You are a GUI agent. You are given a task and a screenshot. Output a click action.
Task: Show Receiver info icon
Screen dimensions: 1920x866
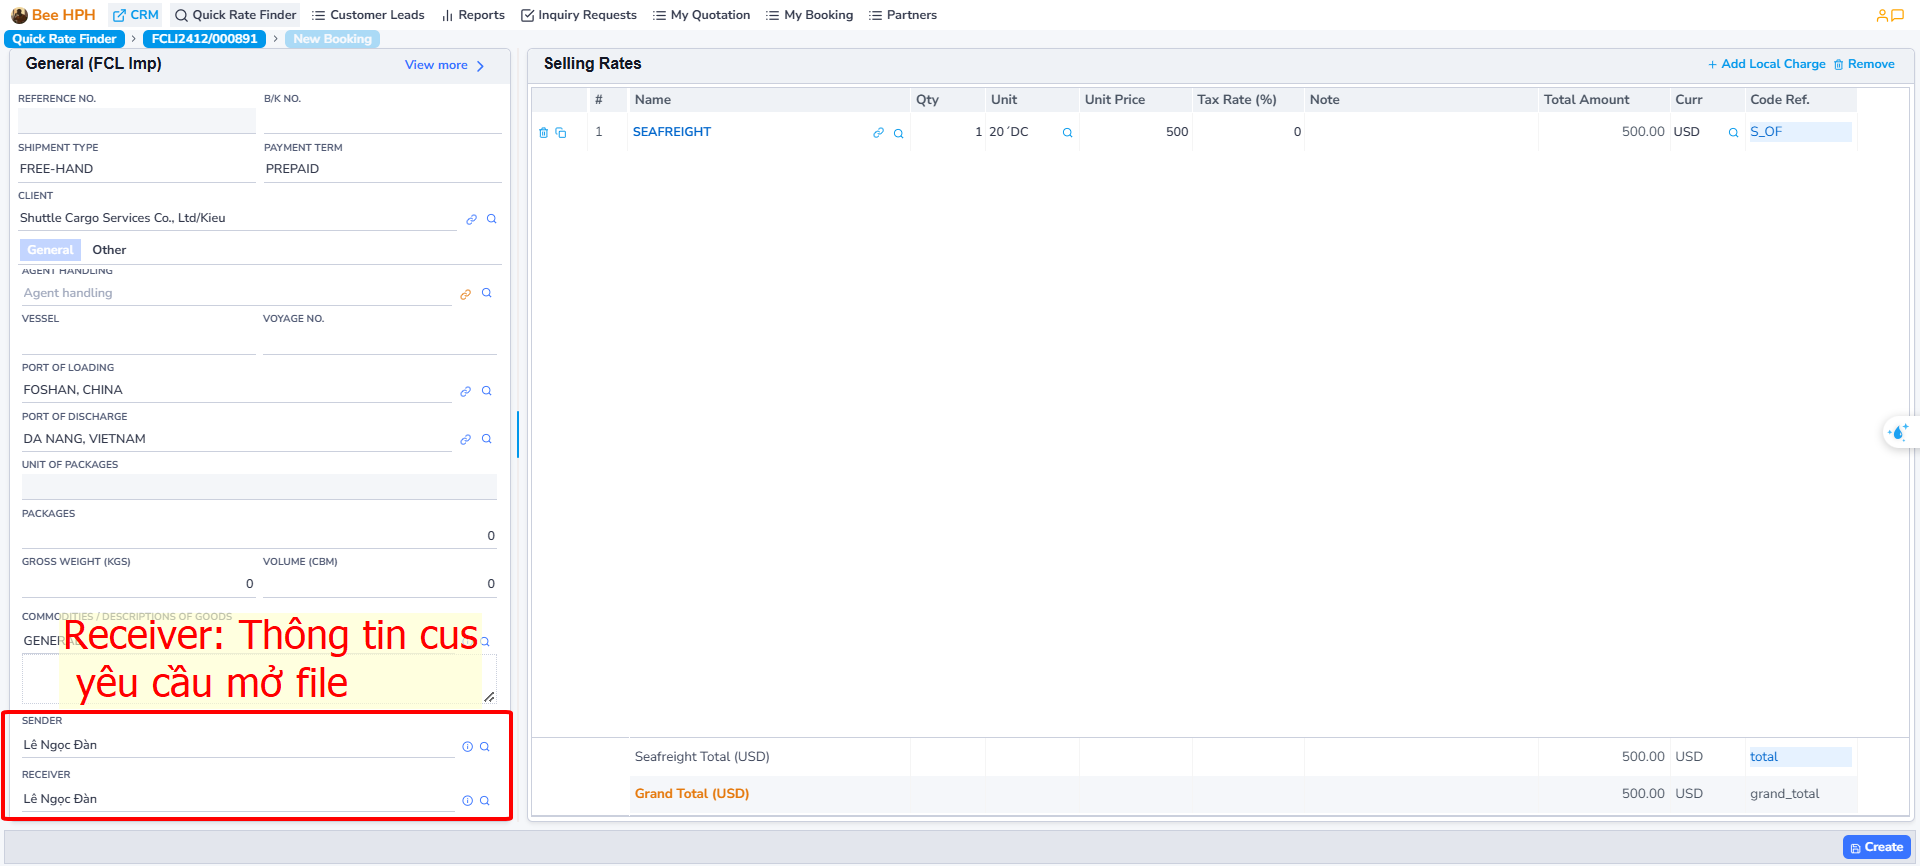pyautogui.click(x=467, y=801)
